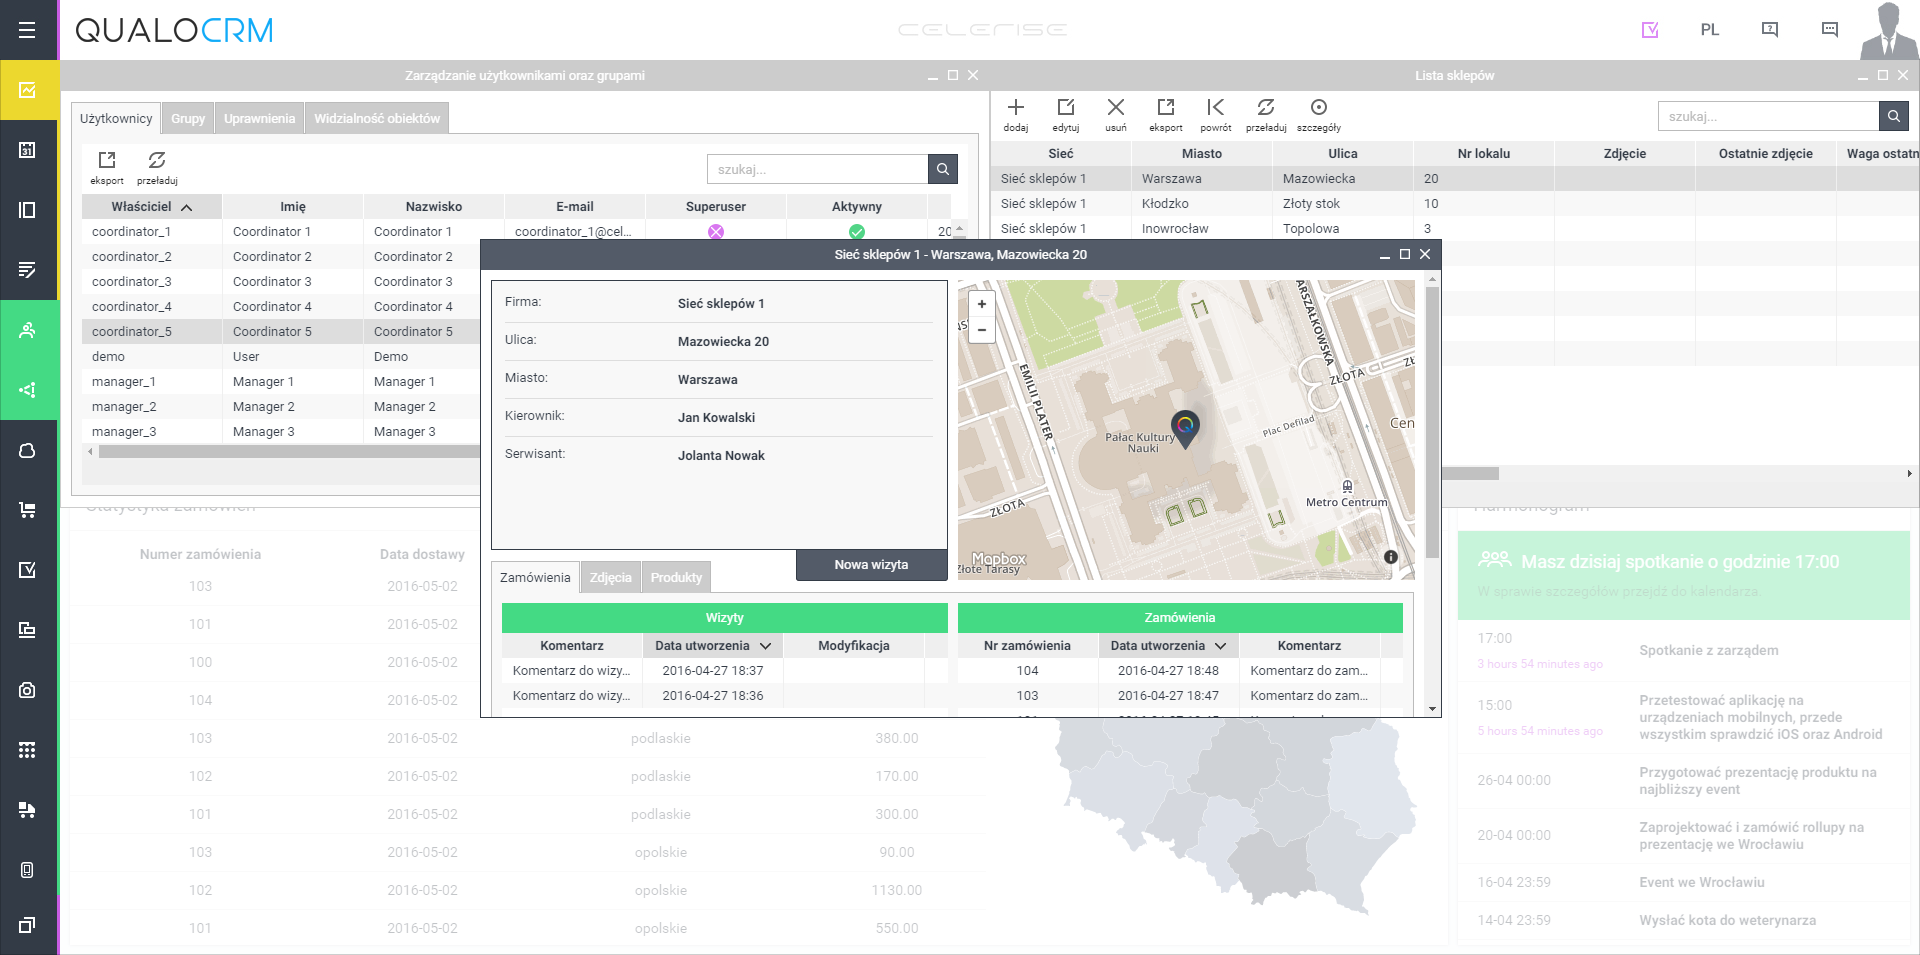1920x955 pixels.
Task: Click the 'szczegóły' details icon
Action: [x=1318, y=108]
